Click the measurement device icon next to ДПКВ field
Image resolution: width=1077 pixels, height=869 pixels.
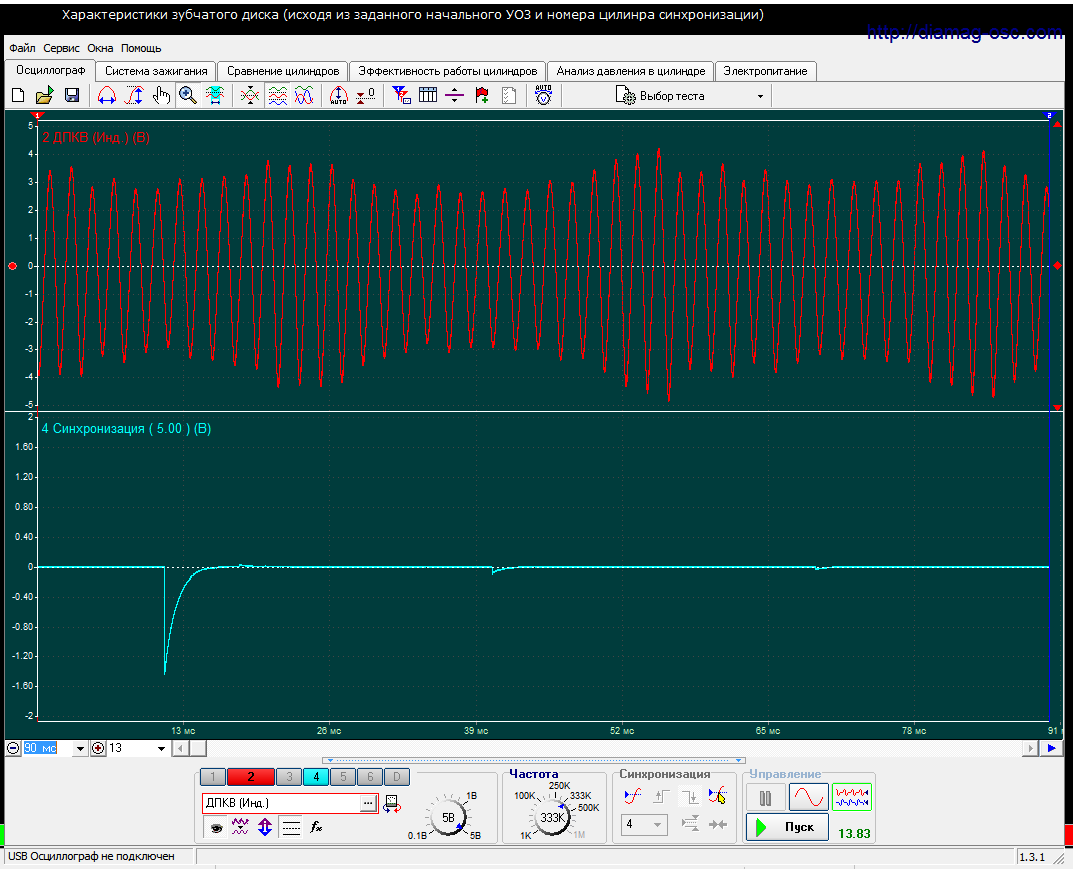[392, 804]
